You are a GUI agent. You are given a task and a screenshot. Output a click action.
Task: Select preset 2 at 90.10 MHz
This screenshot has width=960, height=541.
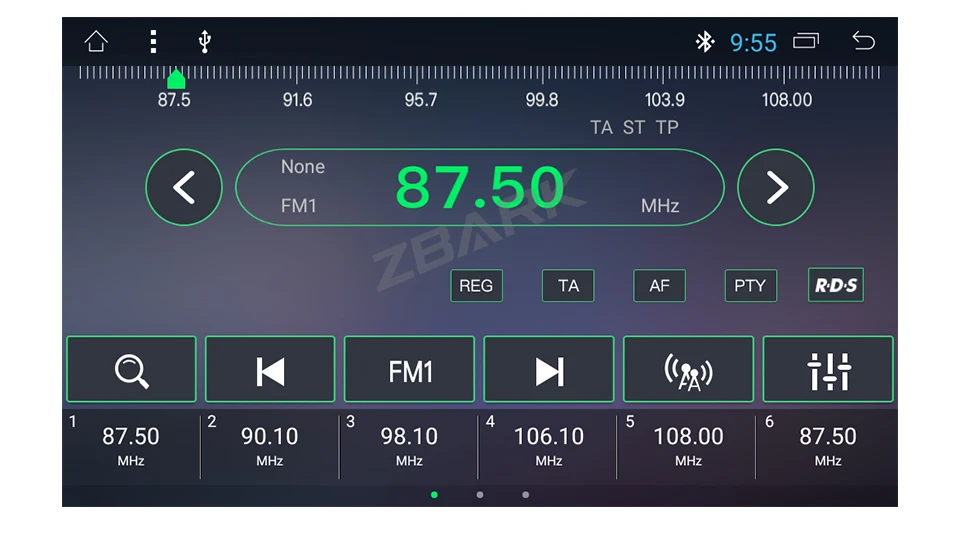click(269, 447)
